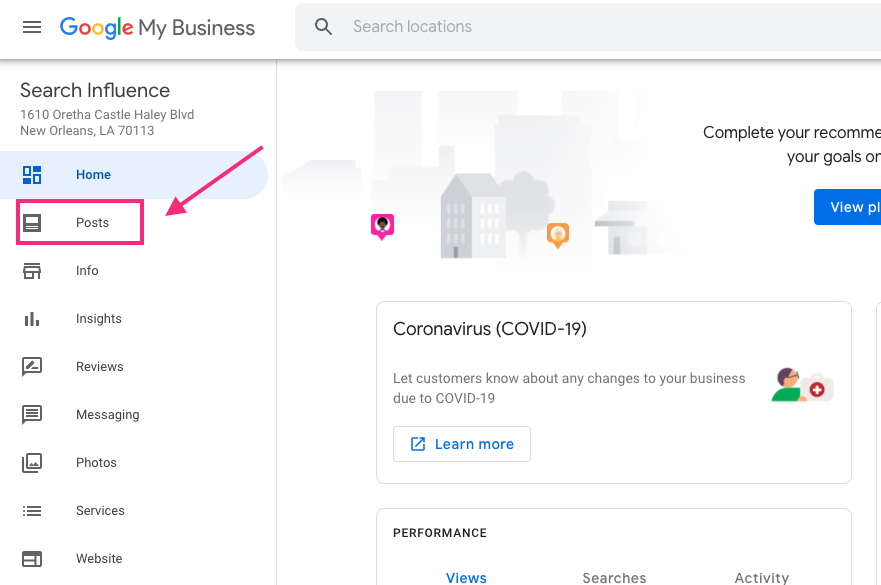
Task: Switch to the Views performance tab
Action: point(466,577)
